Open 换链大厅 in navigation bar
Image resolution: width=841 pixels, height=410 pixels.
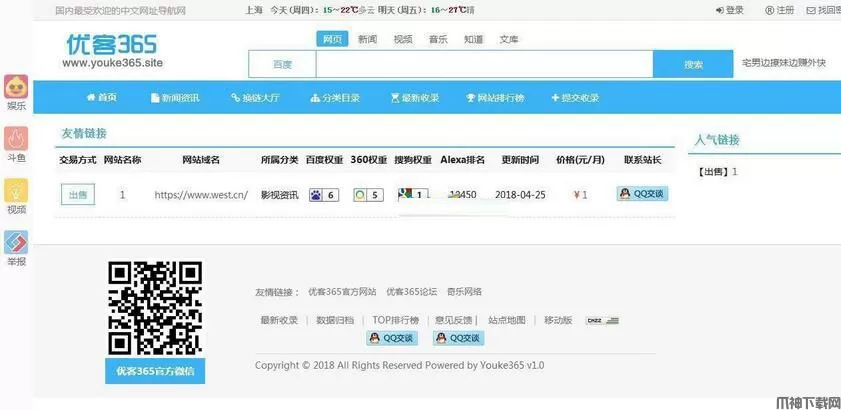[x=255, y=98]
